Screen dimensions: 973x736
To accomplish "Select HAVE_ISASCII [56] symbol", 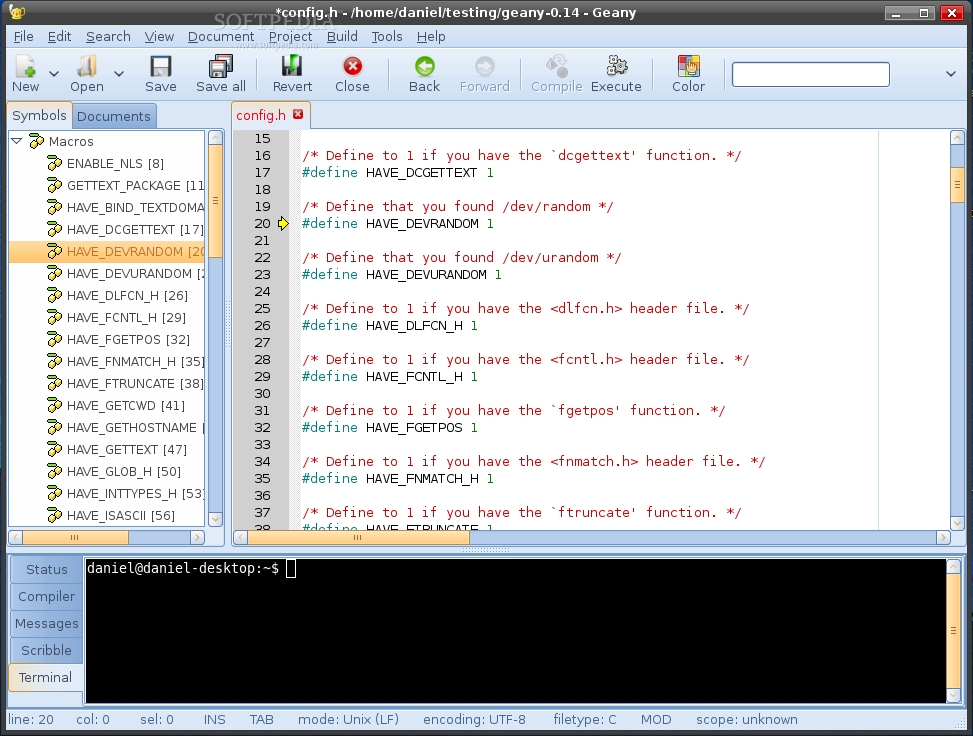I will pyautogui.click(x=121, y=516).
